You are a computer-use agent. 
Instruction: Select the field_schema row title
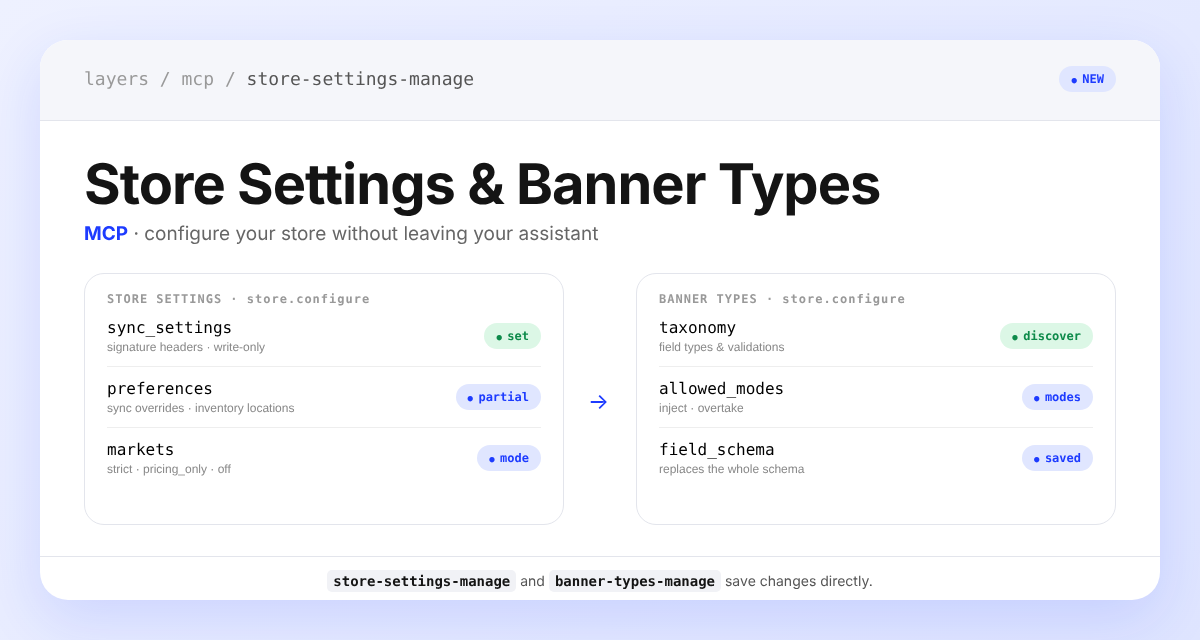pos(716,450)
